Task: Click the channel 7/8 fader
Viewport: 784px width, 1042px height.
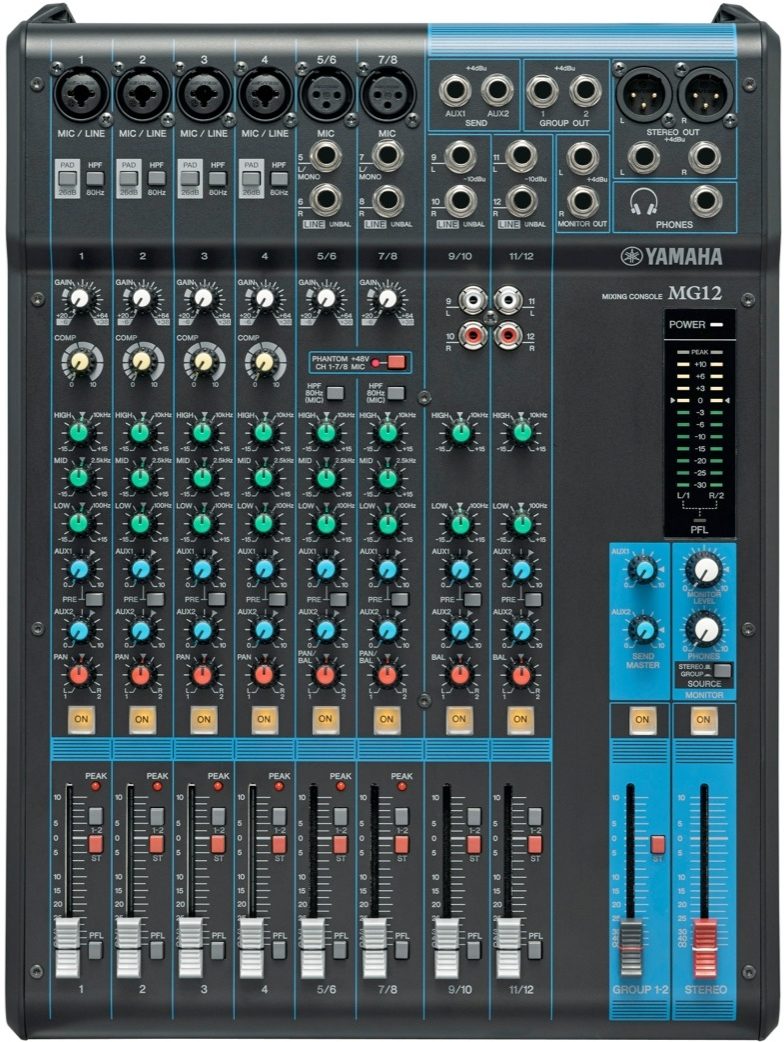Action: [x=375, y=948]
